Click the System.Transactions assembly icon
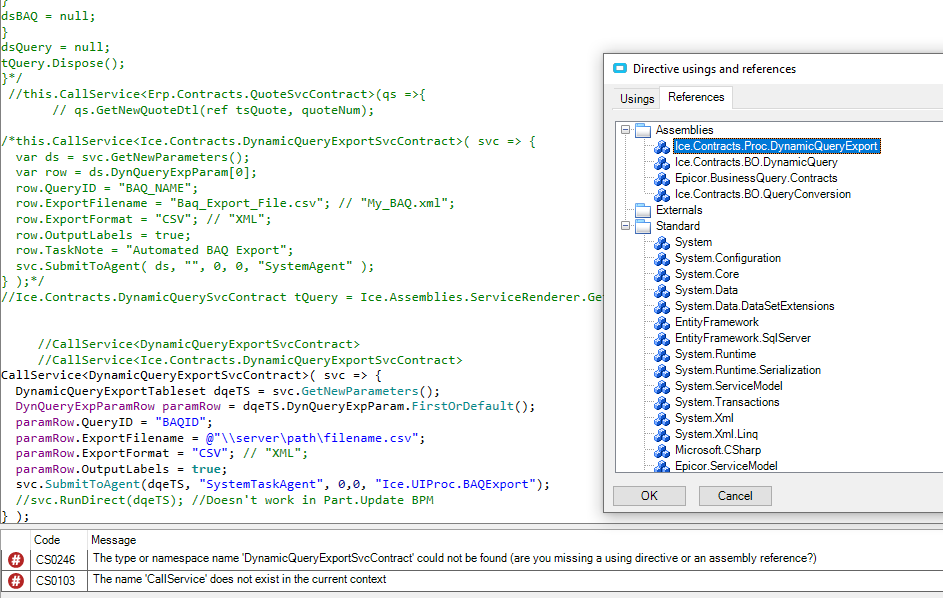Screen dimensions: 943x598 tap(662, 402)
